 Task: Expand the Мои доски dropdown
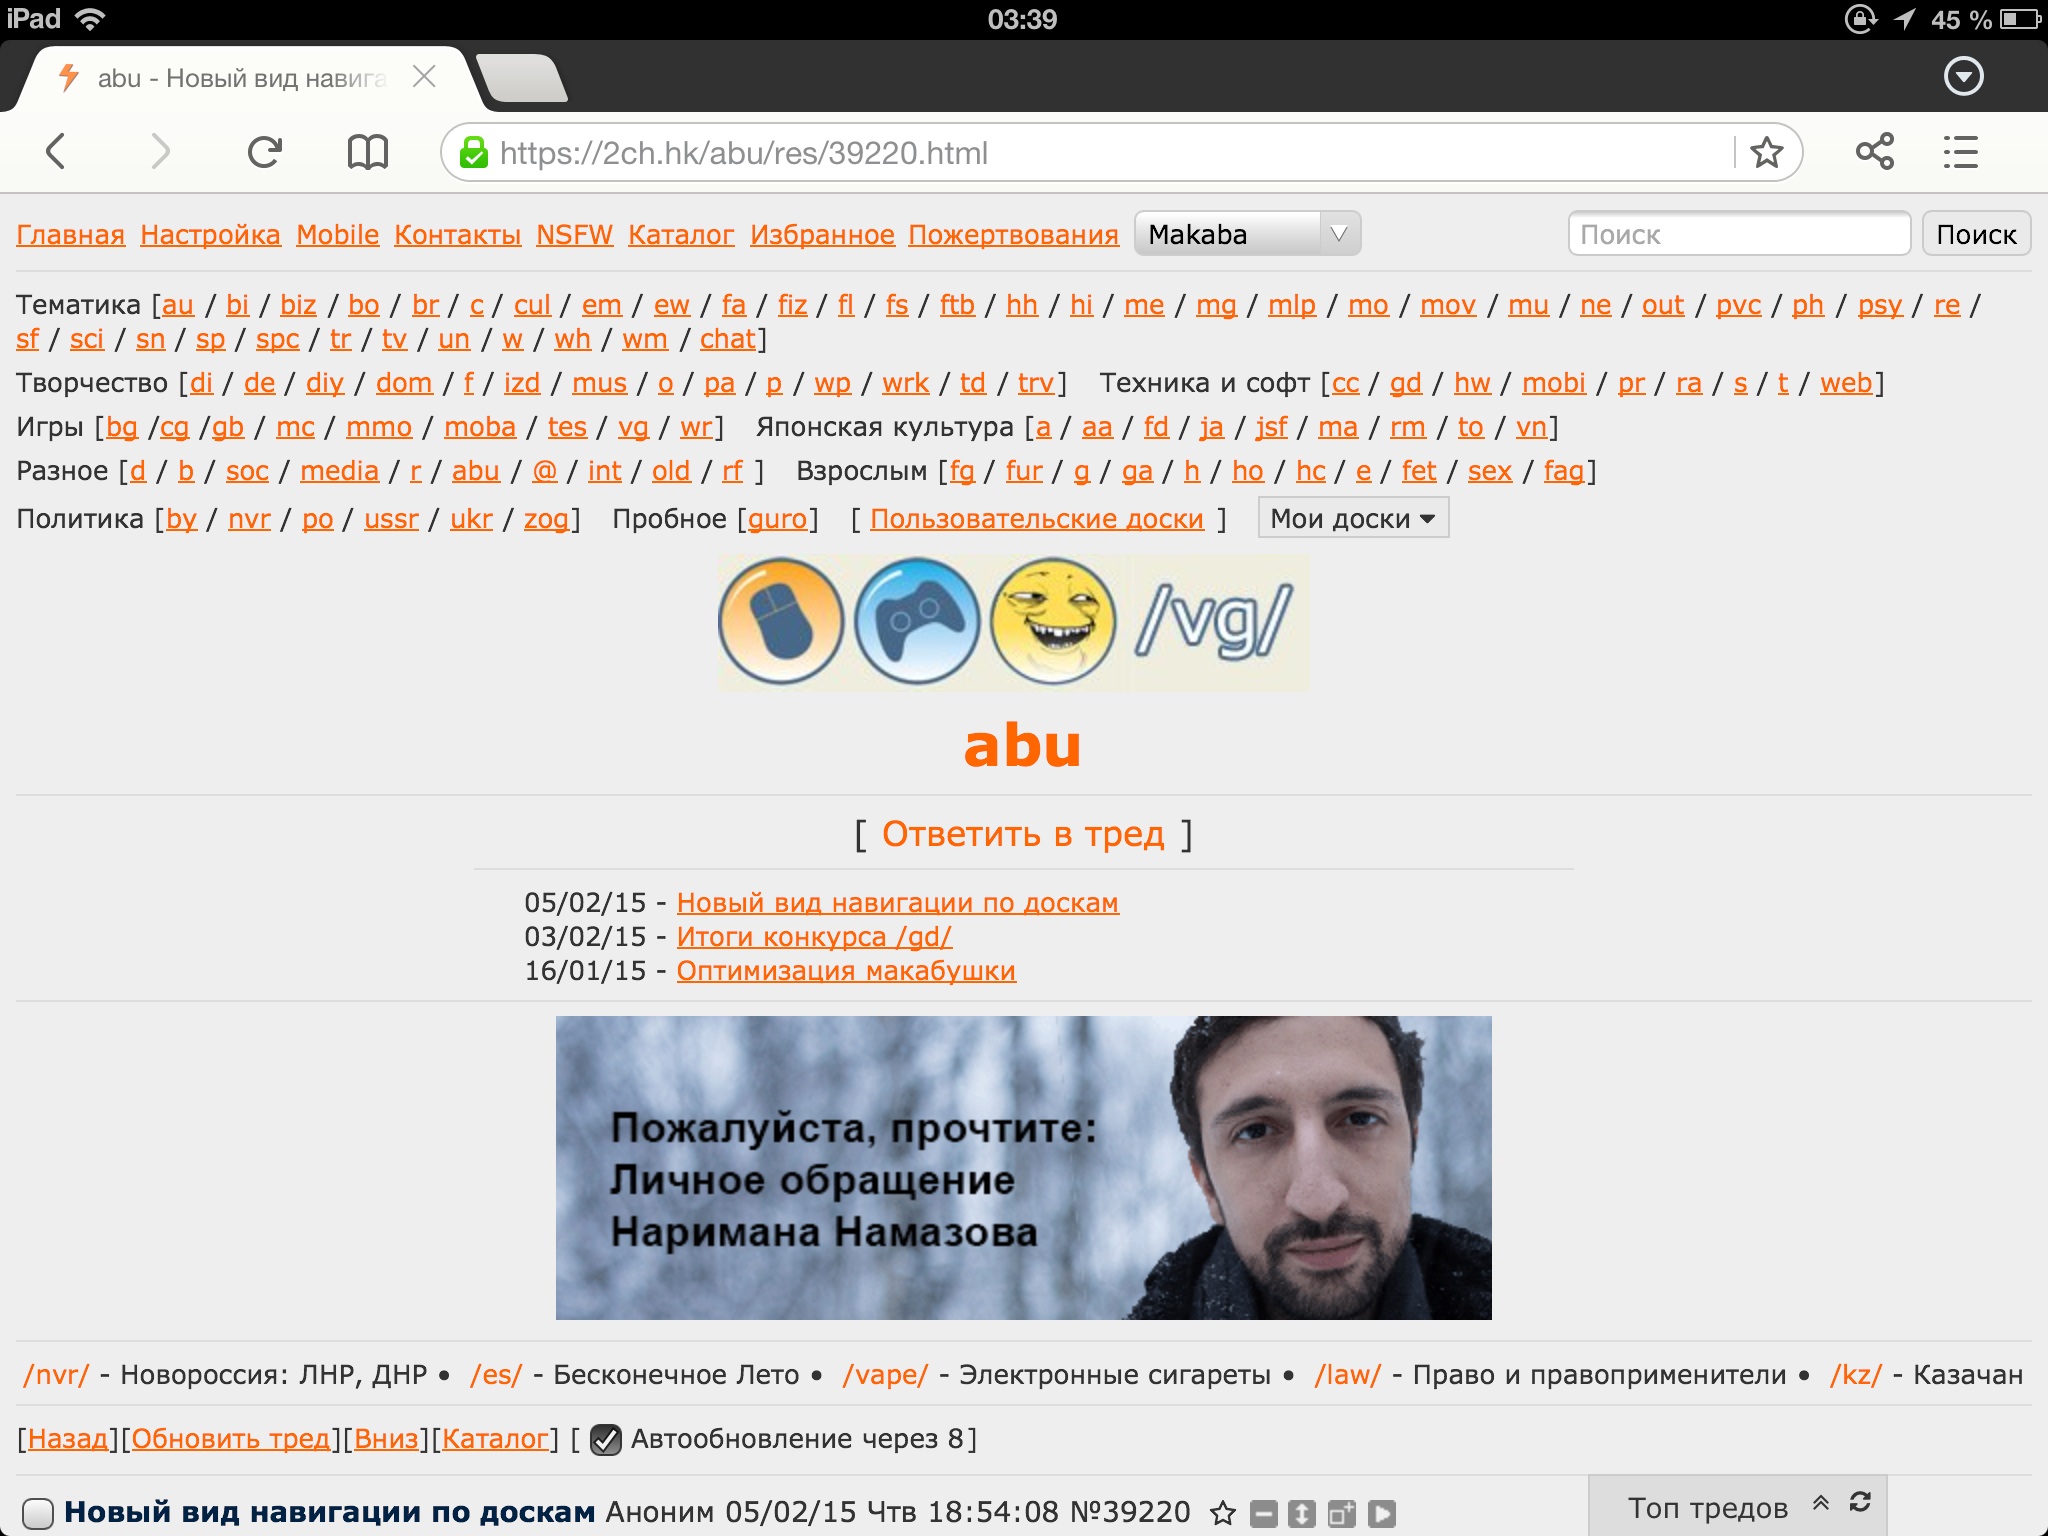[1353, 518]
